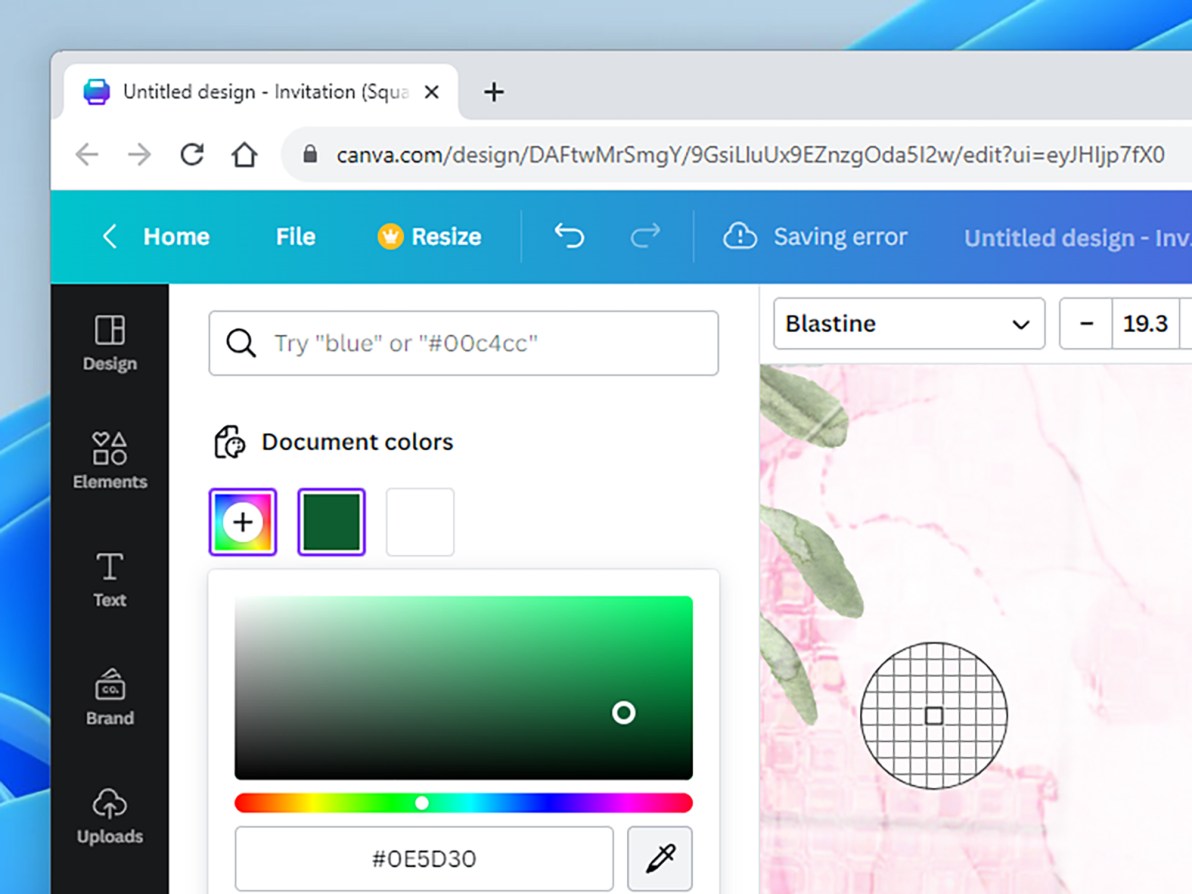
Task: Open the Brand panel
Action: 108,697
